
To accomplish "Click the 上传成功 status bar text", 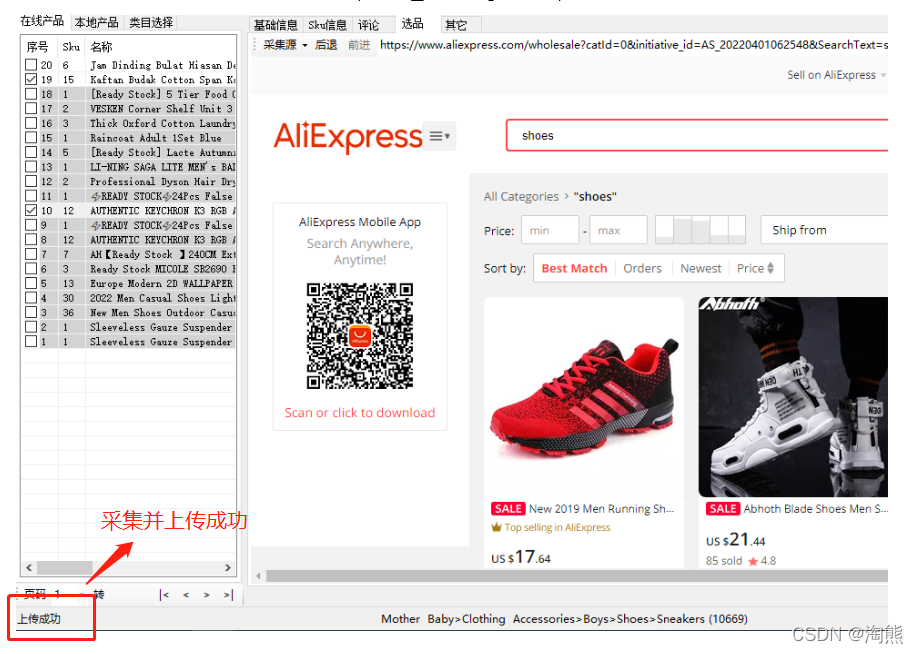I will (39, 619).
